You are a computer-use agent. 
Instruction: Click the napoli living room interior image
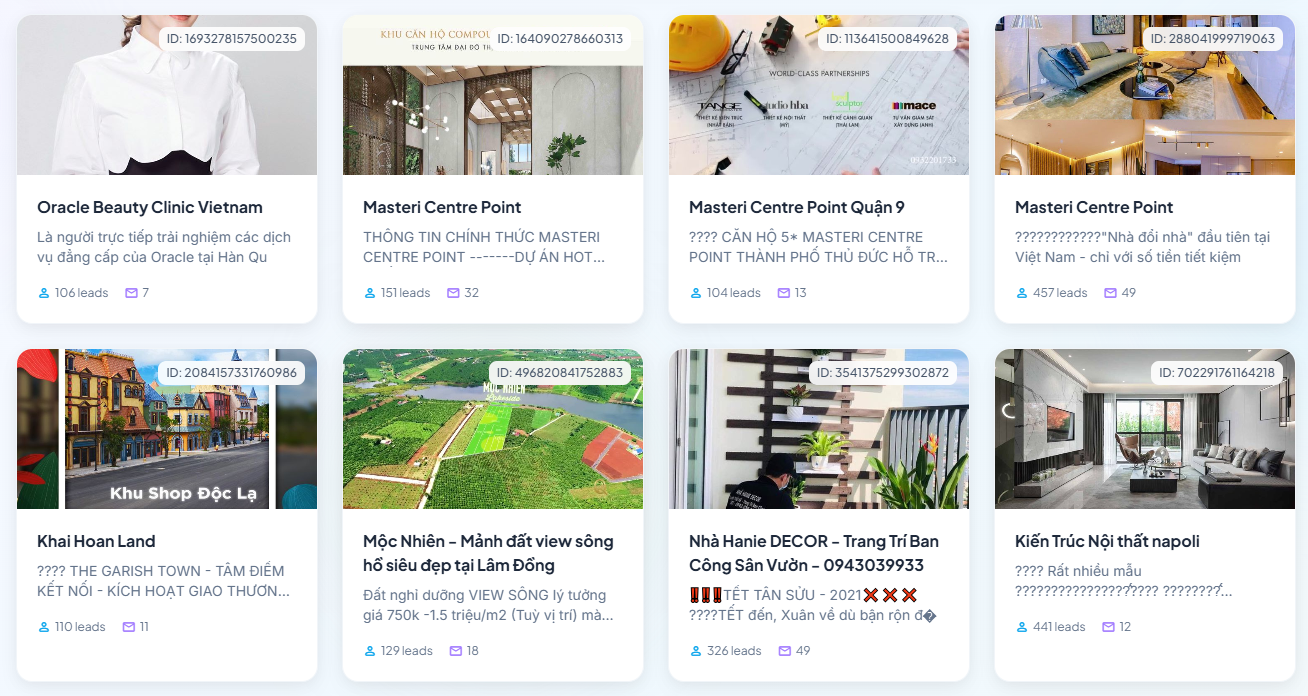pyautogui.click(x=1145, y=429)
